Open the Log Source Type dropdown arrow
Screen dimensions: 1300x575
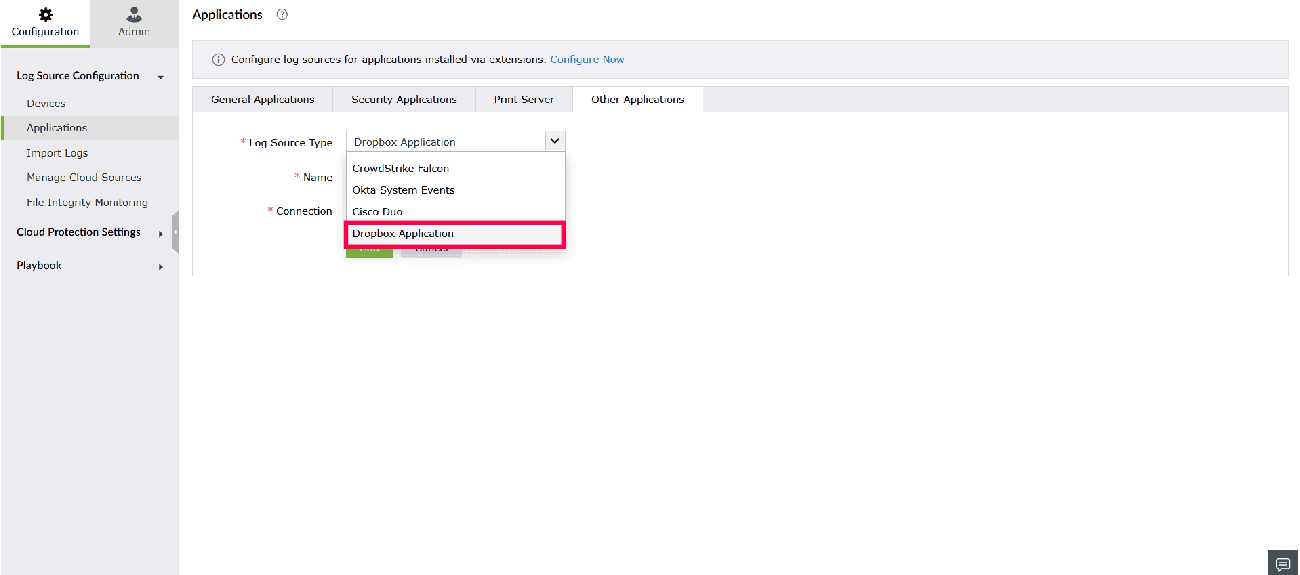[555, 142]
